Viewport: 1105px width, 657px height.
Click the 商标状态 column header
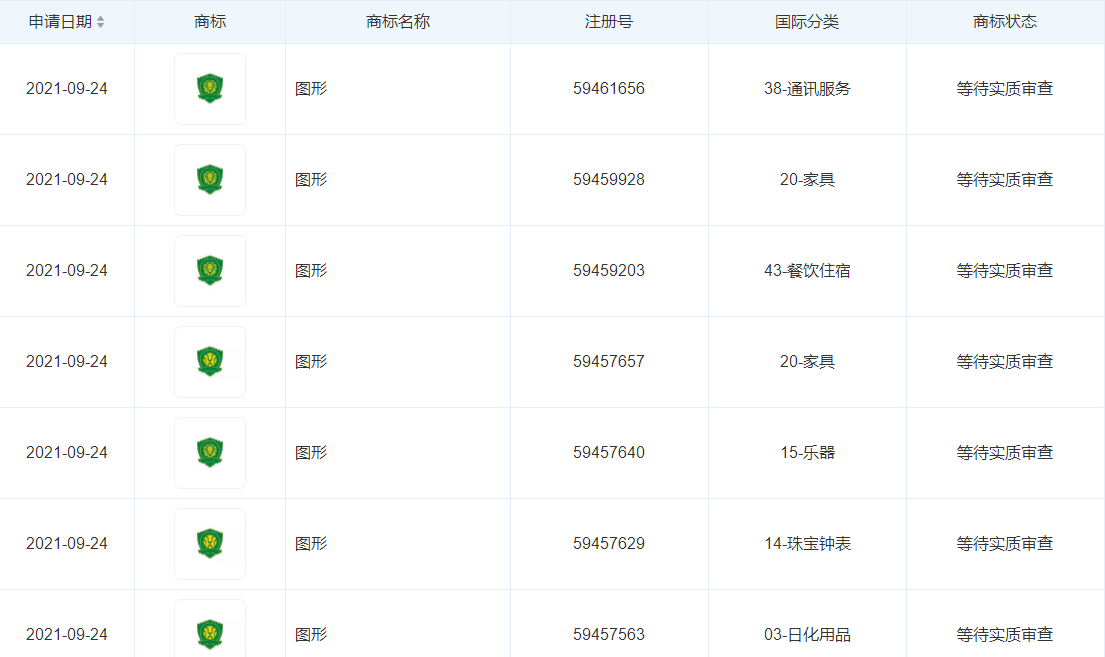tap(1005, 22)
